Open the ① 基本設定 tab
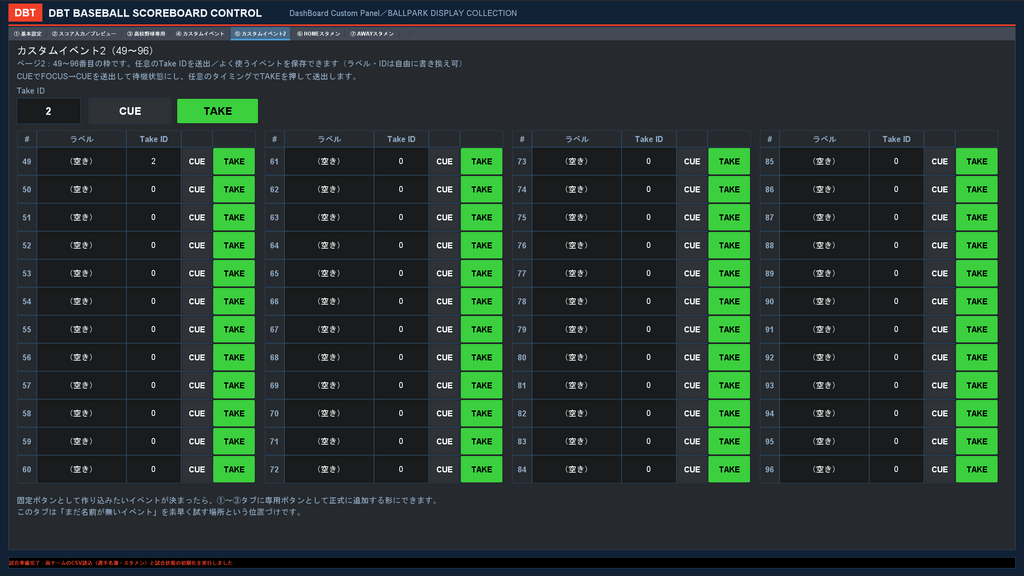Image resolution: width=1024 pixels, height=576 pixels. [x=28, y=34]
